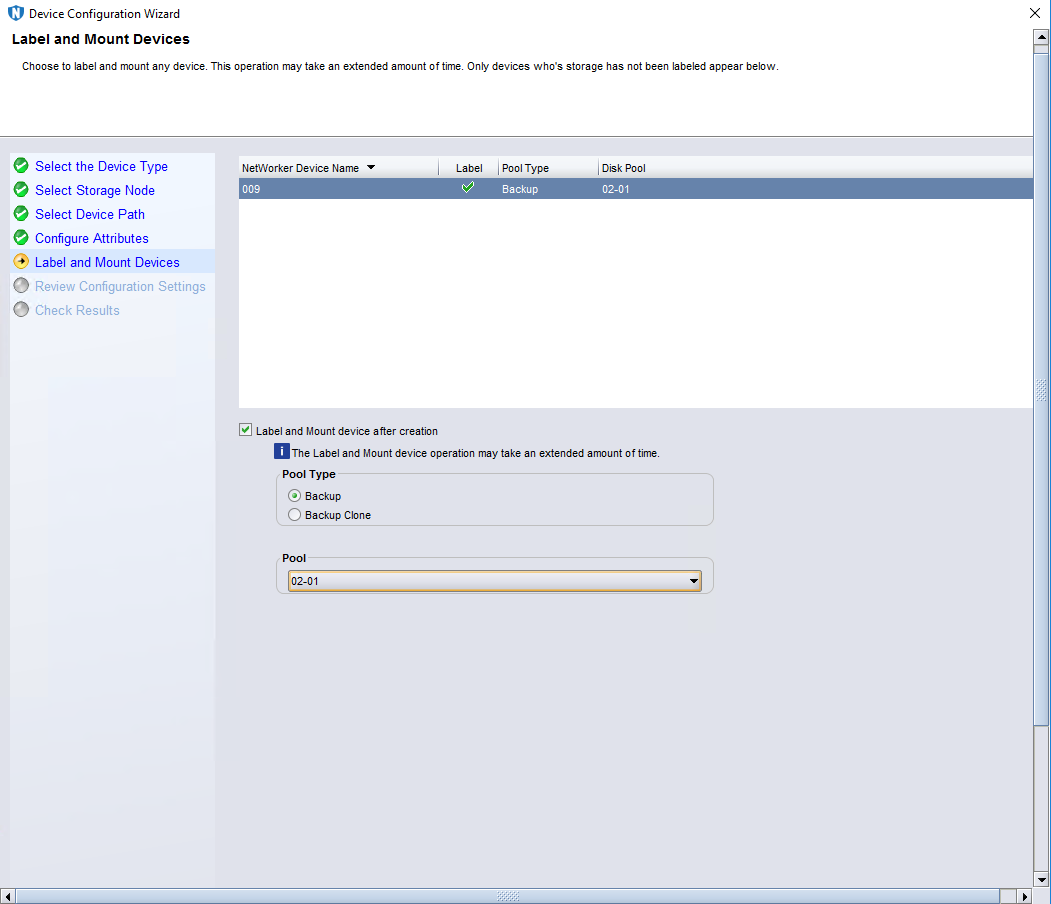
Task: Click the blue info icon below the checkbox
Action: (282, 452)
